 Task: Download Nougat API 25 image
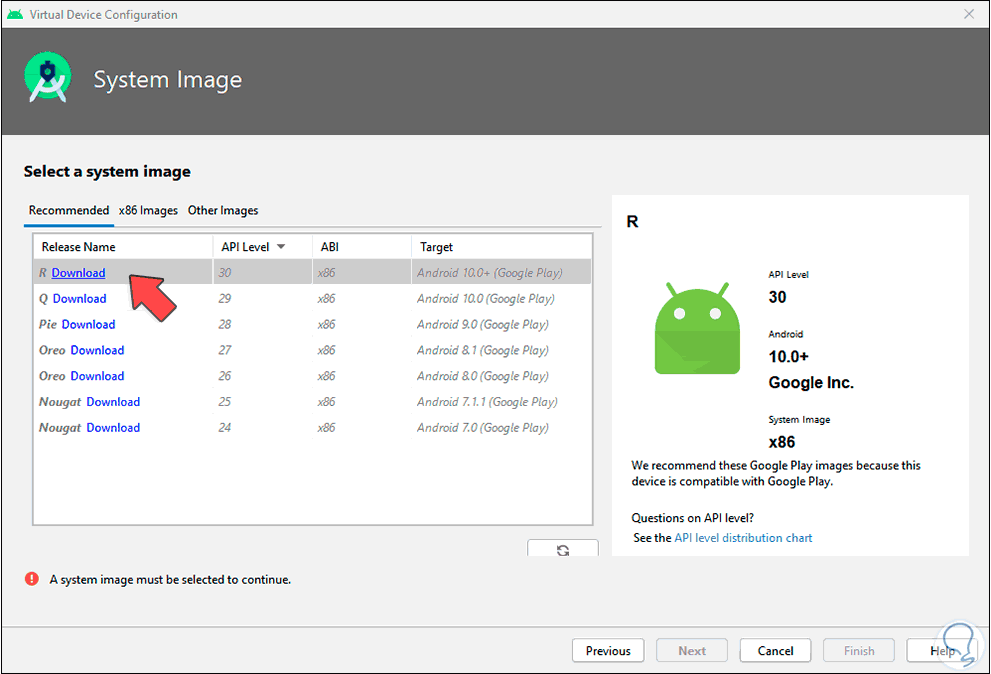[x=113, y=402]
